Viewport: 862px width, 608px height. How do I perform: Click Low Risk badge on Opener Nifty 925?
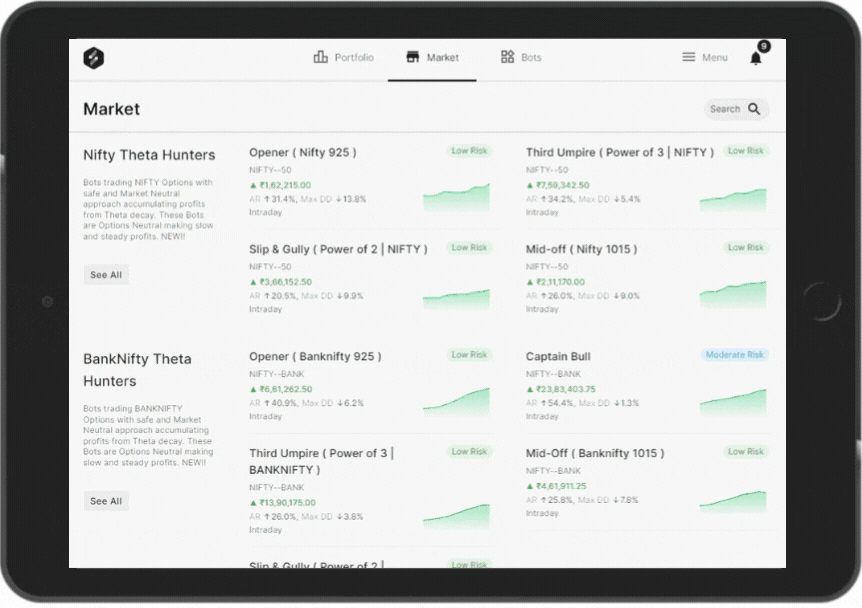pyautogui.click(x=469, y=151)
